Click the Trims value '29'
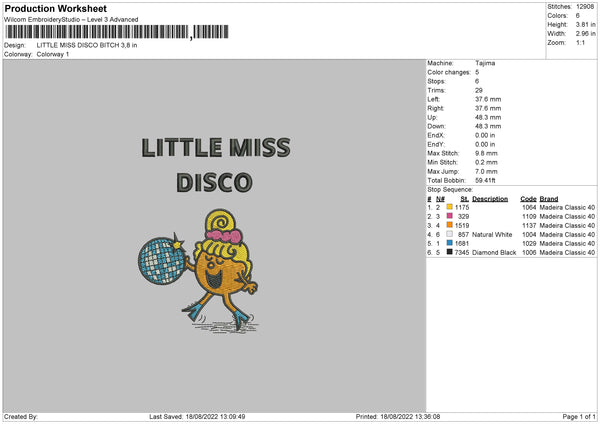Screen dimensions: 600x424 [x=479, y=90]
